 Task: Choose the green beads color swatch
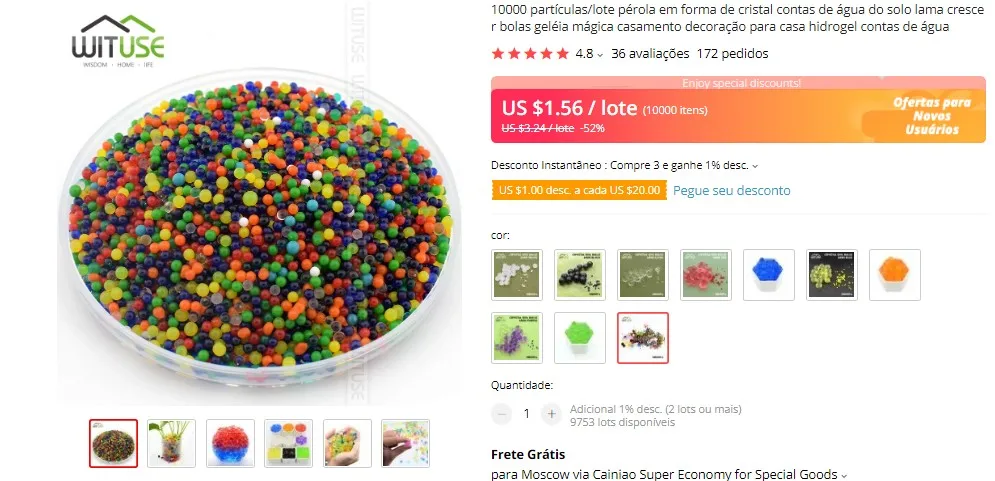click(x=579, y=338)
